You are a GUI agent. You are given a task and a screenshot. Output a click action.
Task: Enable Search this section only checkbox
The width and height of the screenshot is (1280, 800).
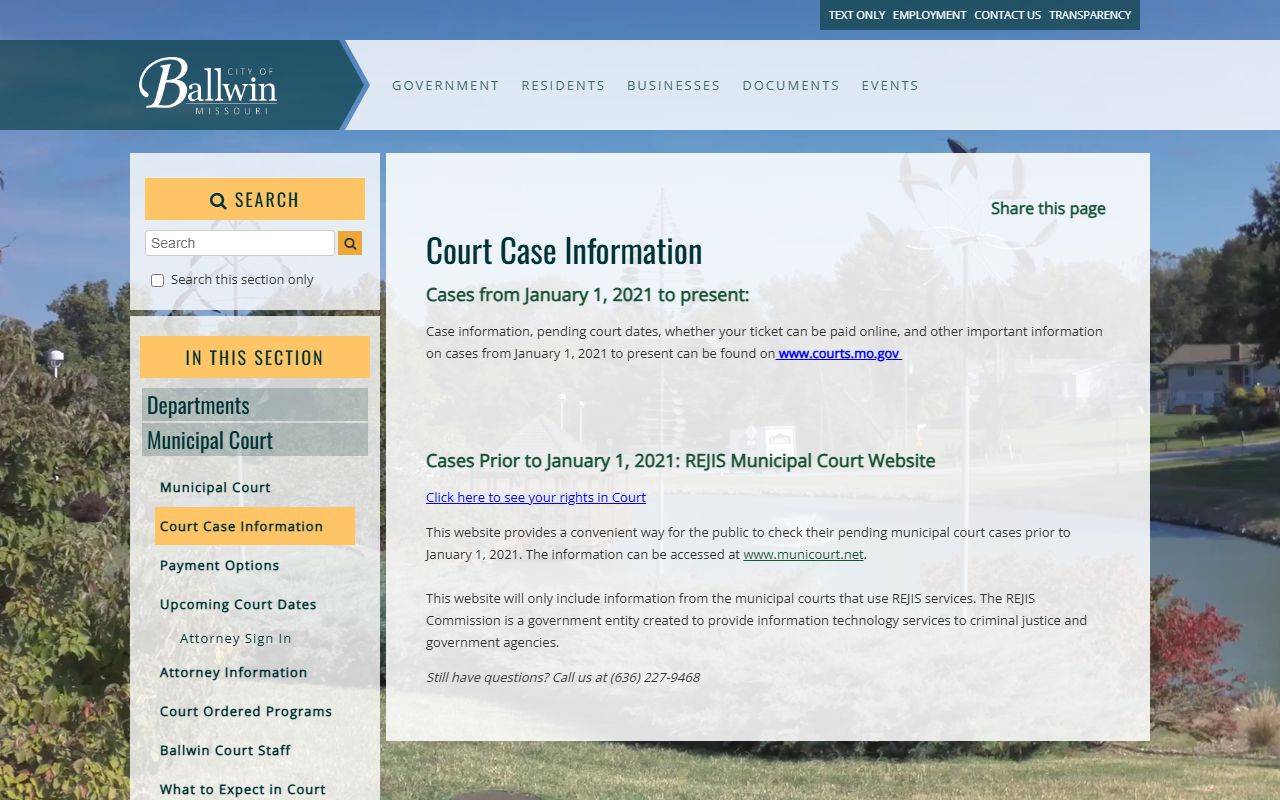pyautogui.click(x=157, y=280)
